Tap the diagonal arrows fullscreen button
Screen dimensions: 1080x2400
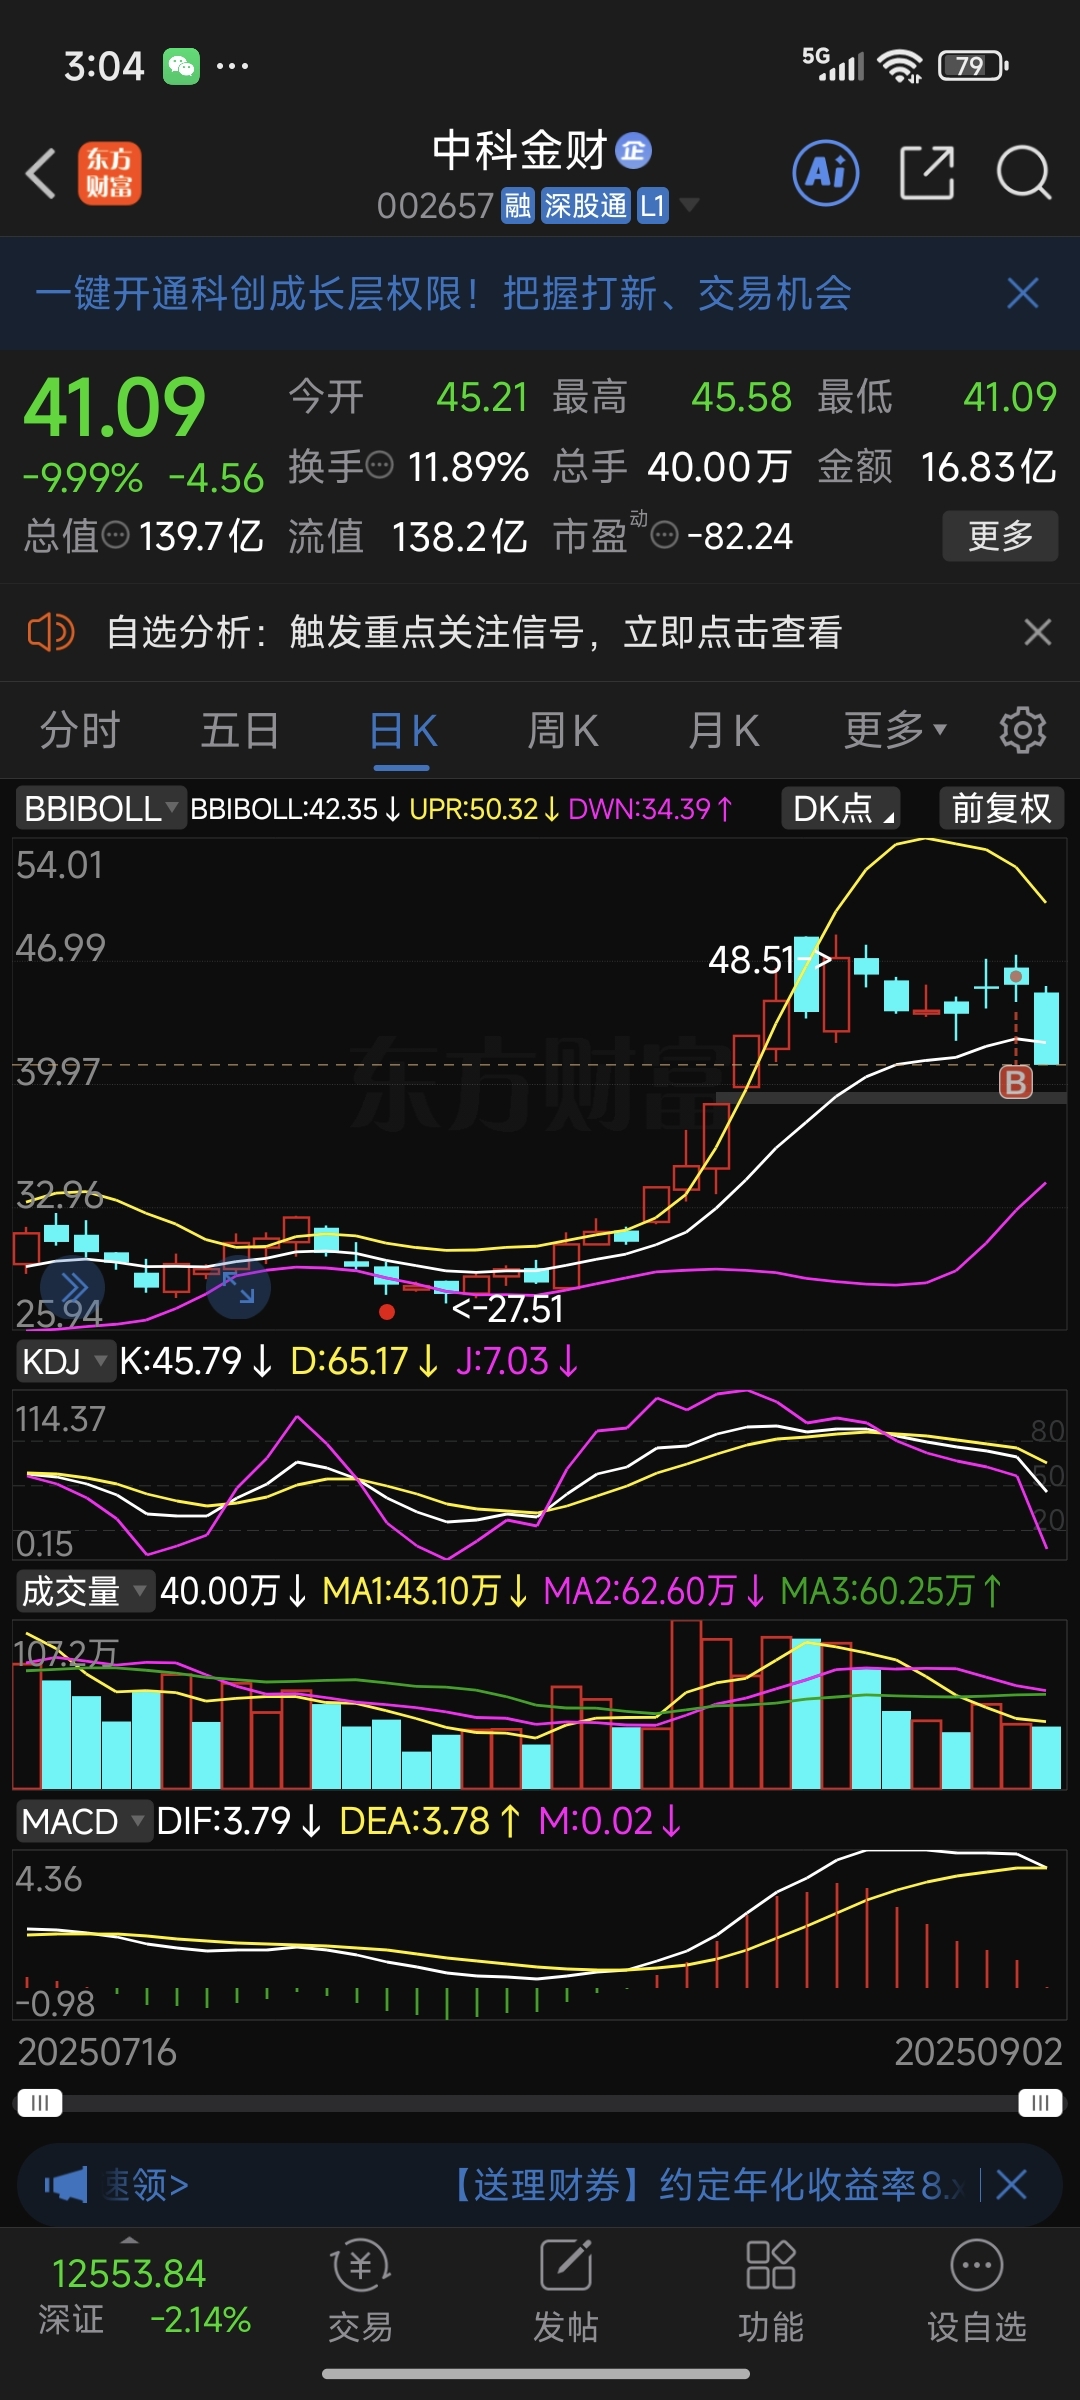[x=239, y=1288]
